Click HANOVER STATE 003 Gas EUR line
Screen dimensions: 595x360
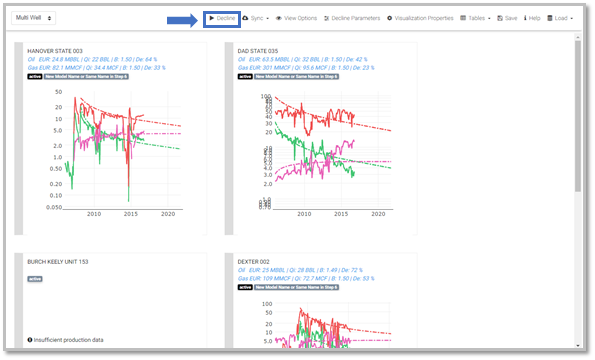[x=96, y=68]
